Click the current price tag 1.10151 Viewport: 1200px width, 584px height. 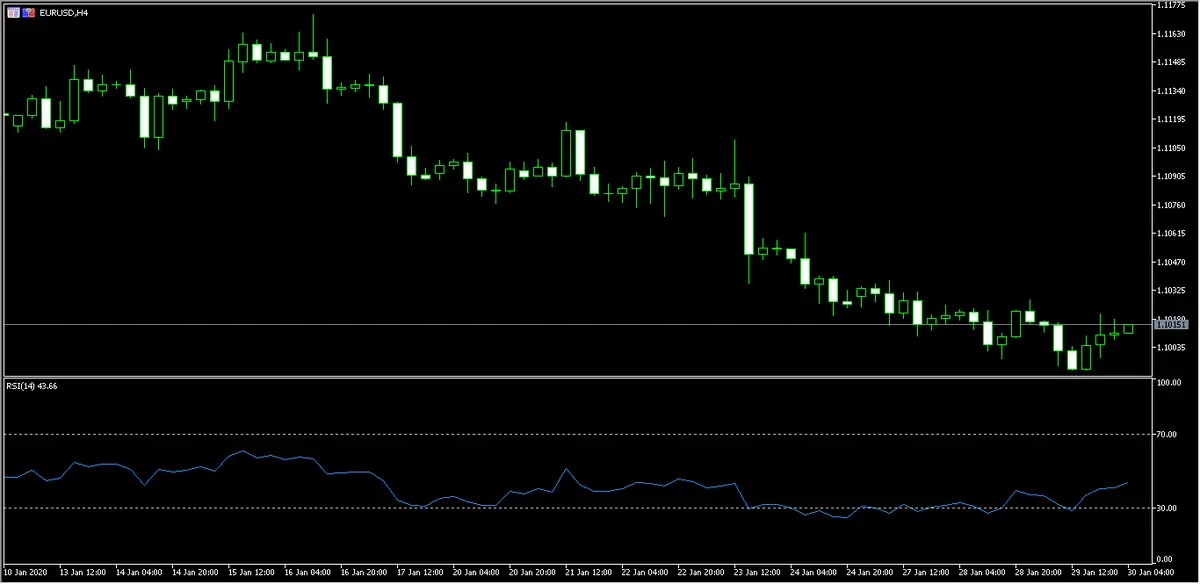(x=1170, y=324)
